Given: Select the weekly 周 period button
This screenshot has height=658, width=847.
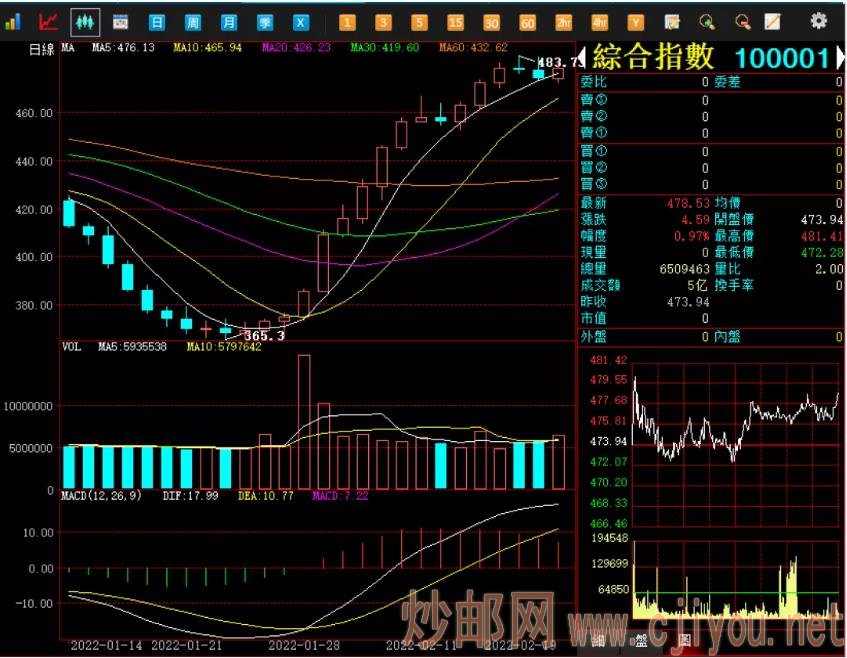Looking at the screenshot, I should tap(193, 21).
